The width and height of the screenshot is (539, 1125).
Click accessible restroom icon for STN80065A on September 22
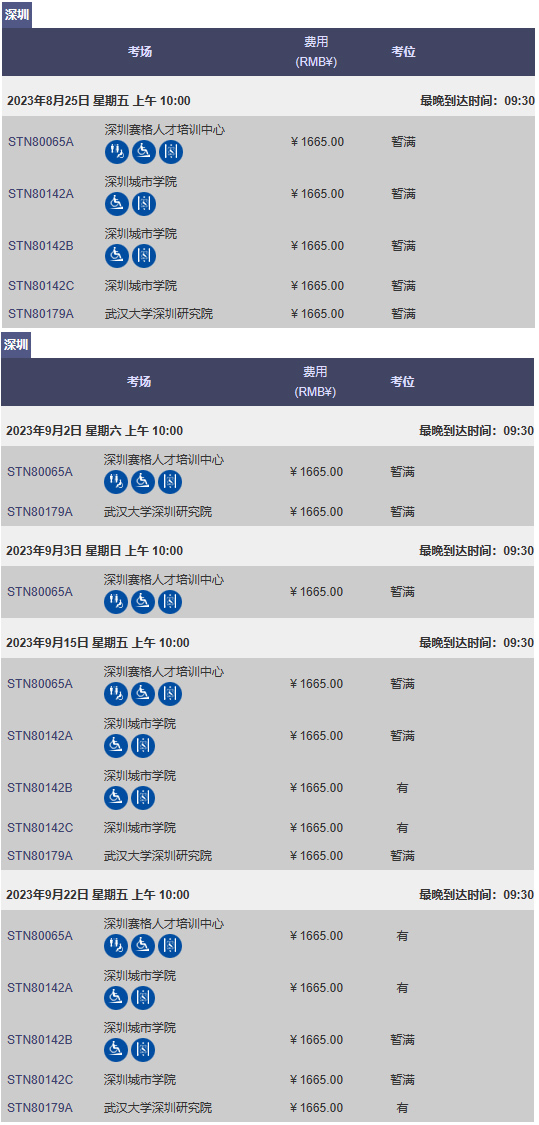tap(116, 946)
